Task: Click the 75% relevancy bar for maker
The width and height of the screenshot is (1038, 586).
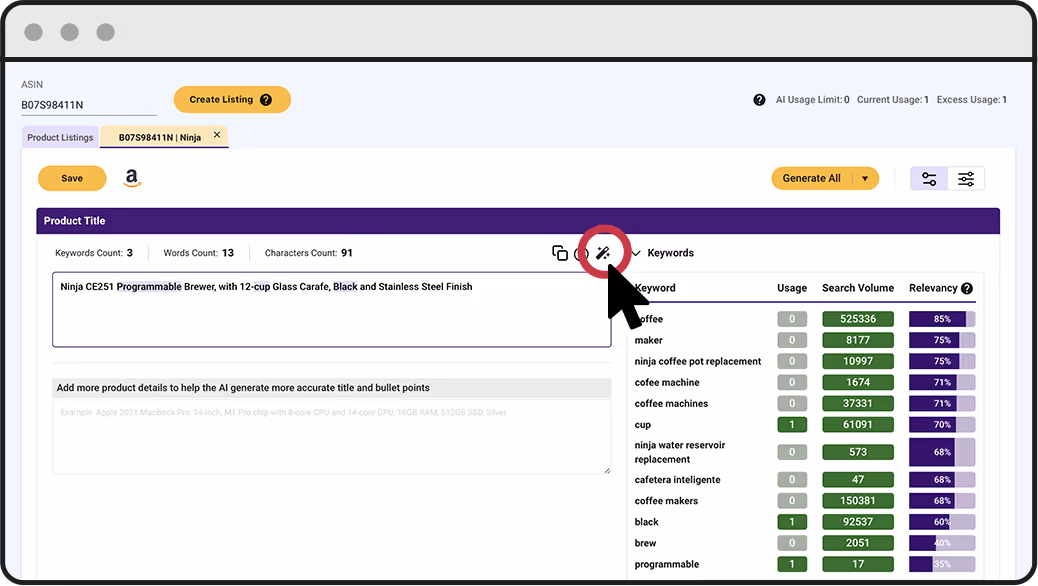Action: click(x=942, y=340)
